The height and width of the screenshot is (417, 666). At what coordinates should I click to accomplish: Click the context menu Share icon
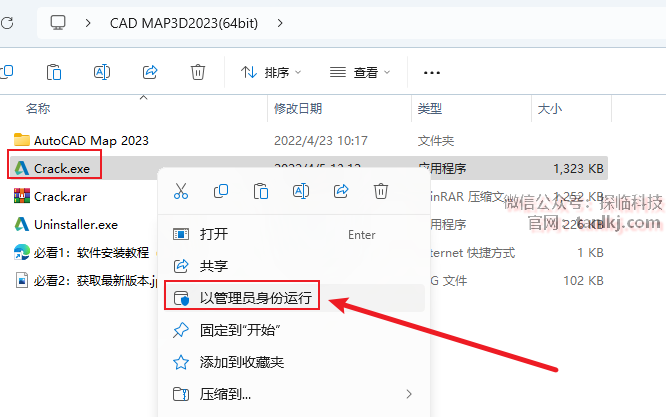coord(341,191)
